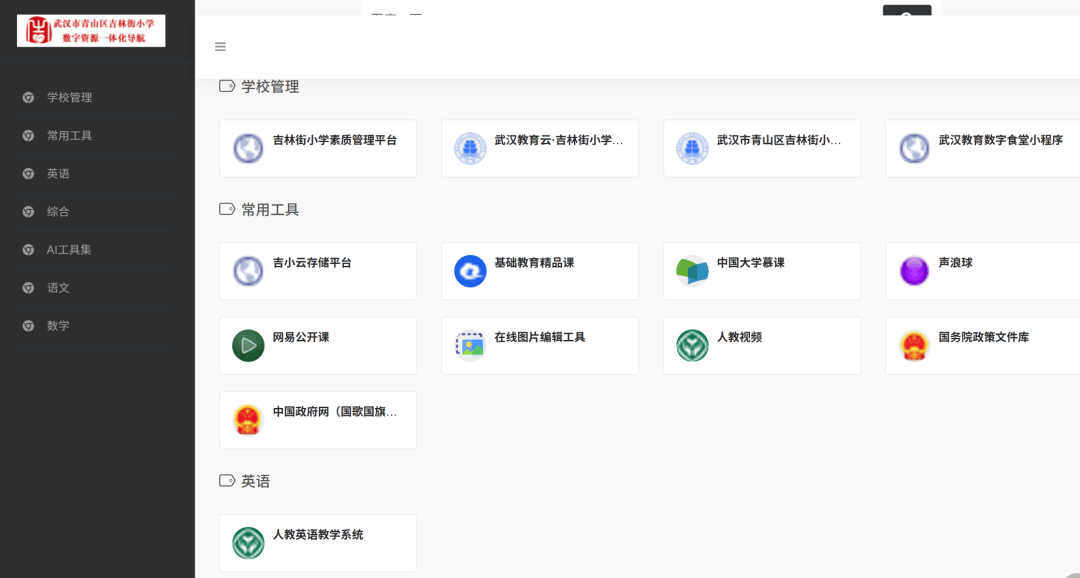The image size is (1080, 578).
Task: Open the 基础教育精品课 link
Action: [534, 263]
